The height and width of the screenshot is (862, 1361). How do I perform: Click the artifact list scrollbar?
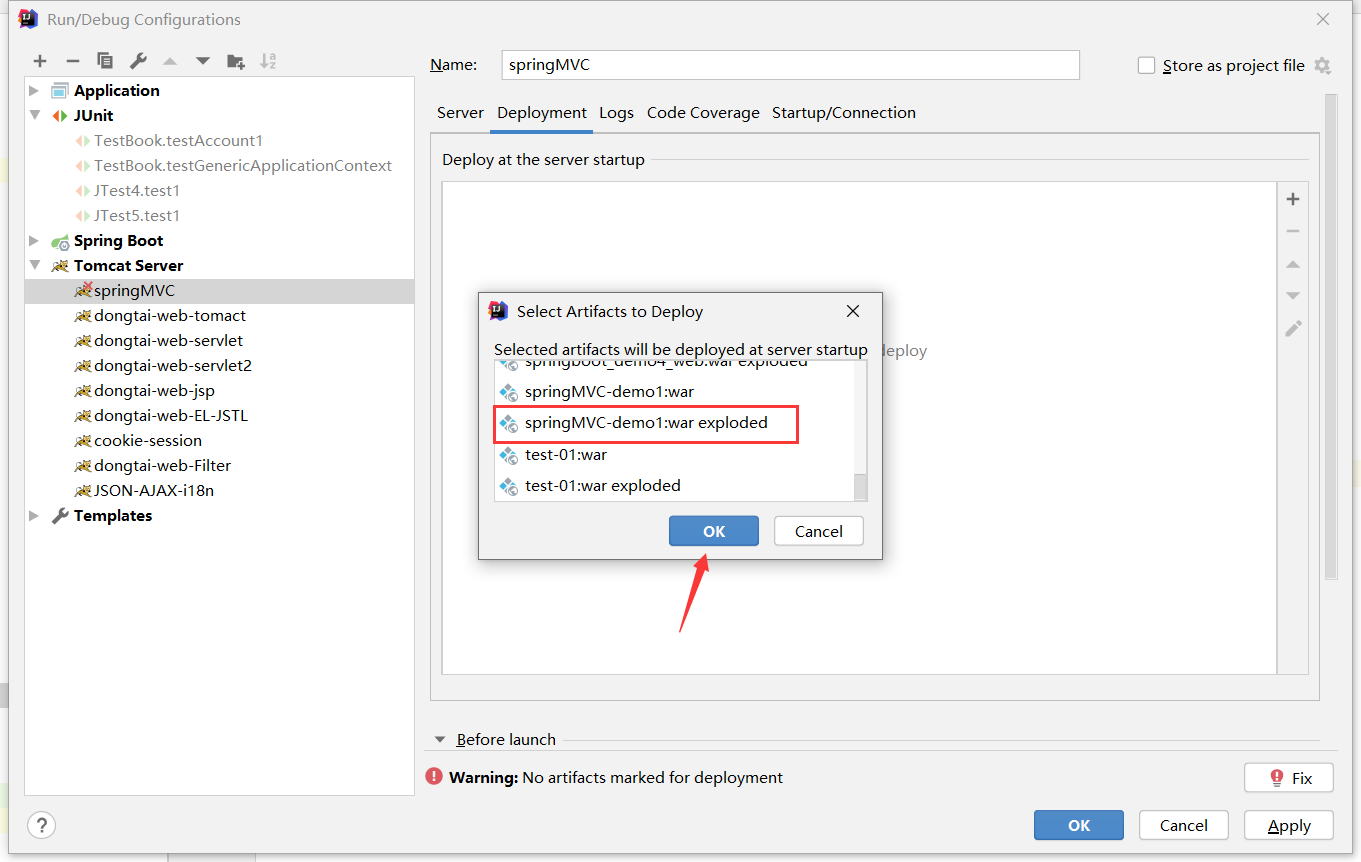(860, 486)
